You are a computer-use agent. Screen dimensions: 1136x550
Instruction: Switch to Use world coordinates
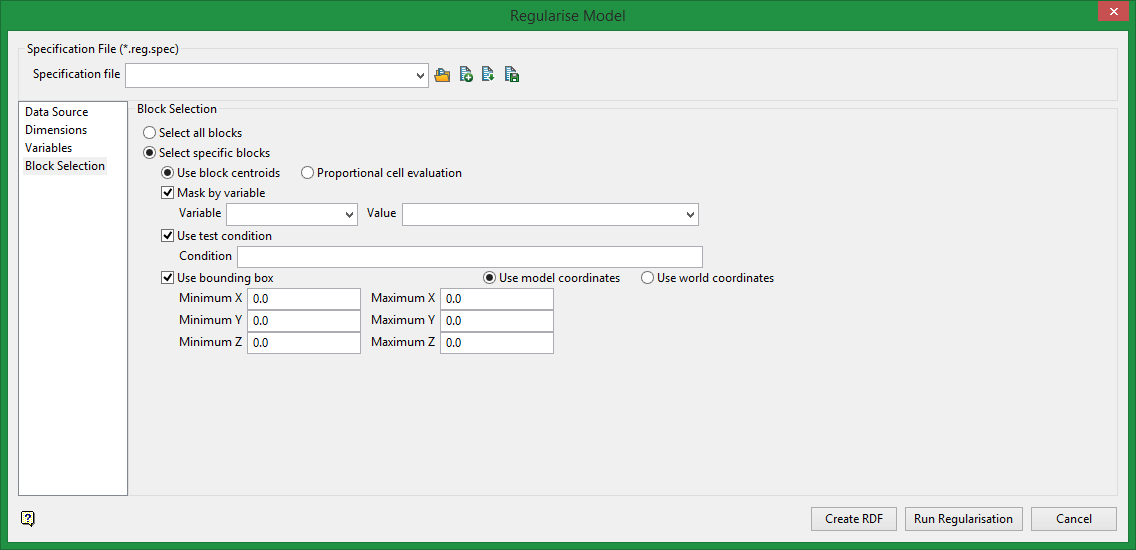point(648,278)
